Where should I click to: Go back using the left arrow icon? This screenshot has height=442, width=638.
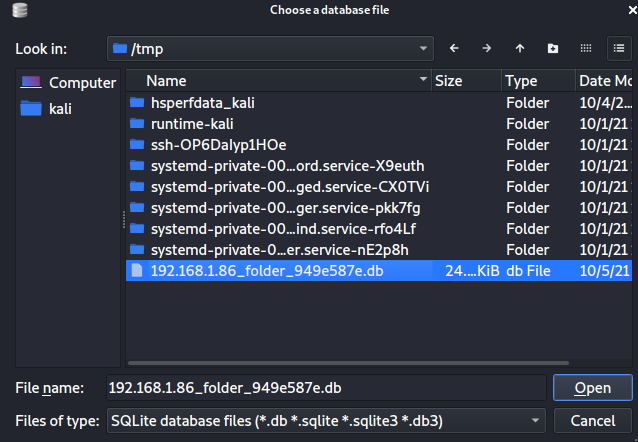454,48
